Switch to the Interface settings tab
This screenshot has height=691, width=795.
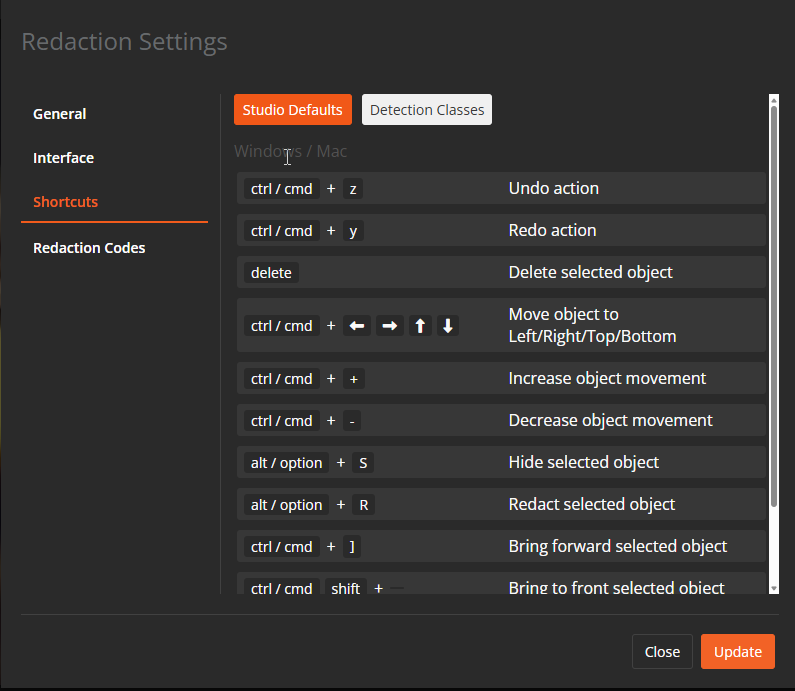pyautogui.click(x=63, y=158)
